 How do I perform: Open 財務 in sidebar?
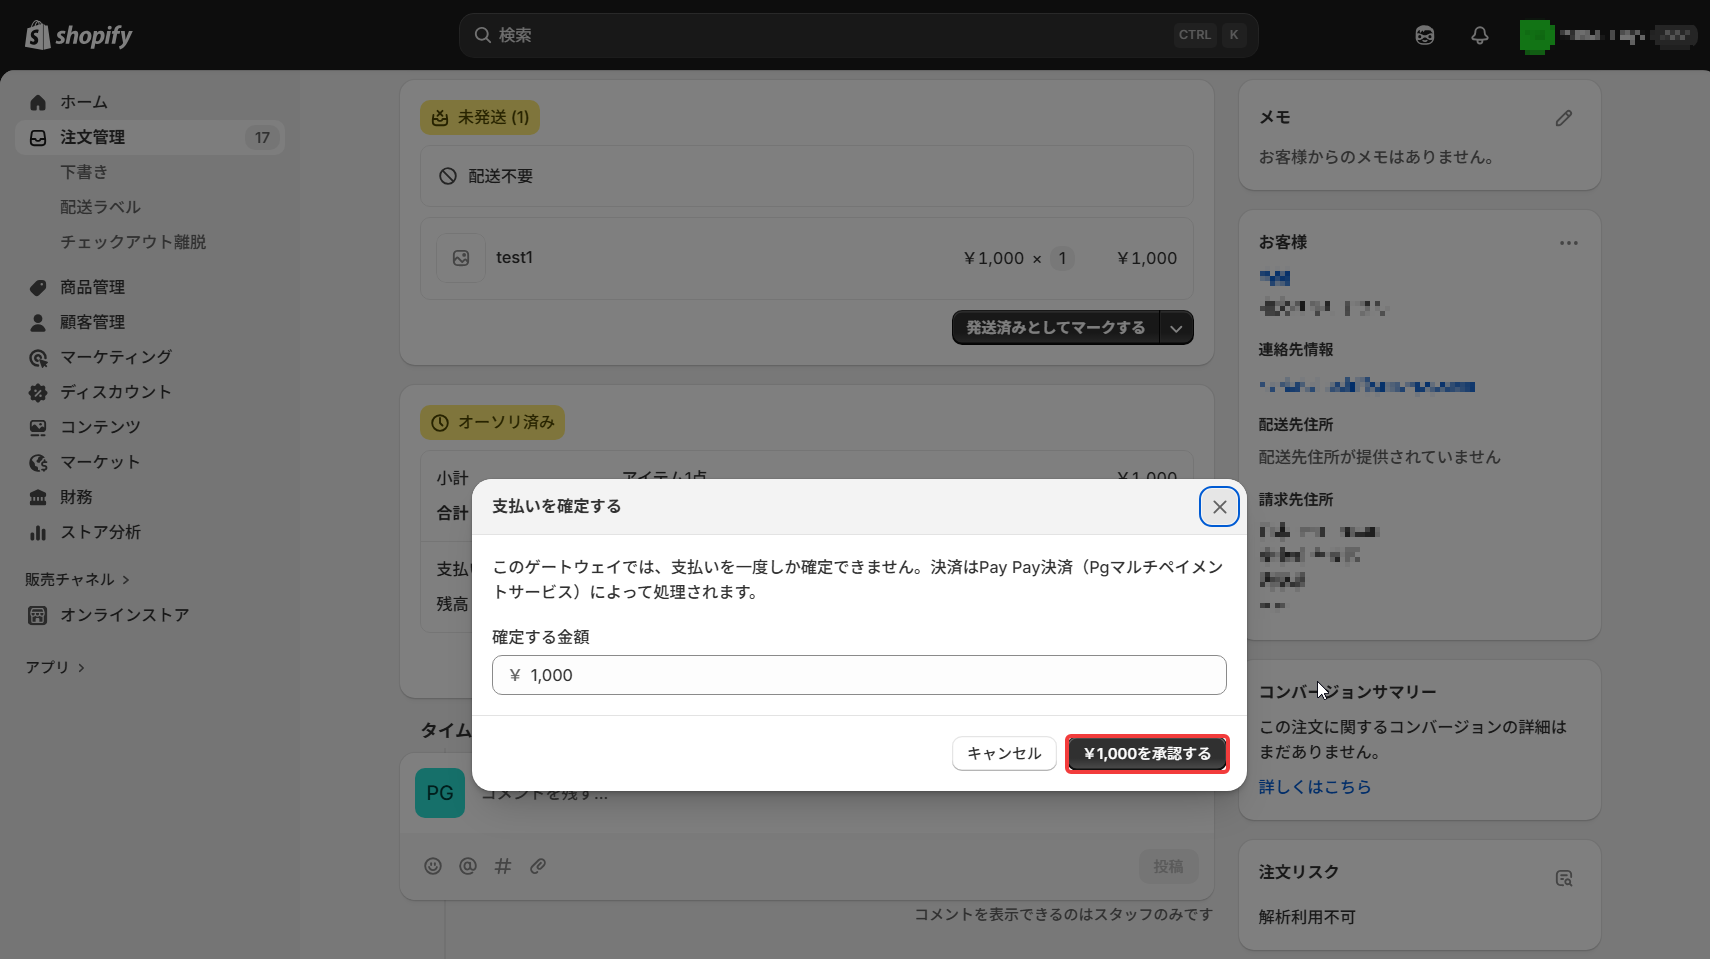(x=76, y=497)
